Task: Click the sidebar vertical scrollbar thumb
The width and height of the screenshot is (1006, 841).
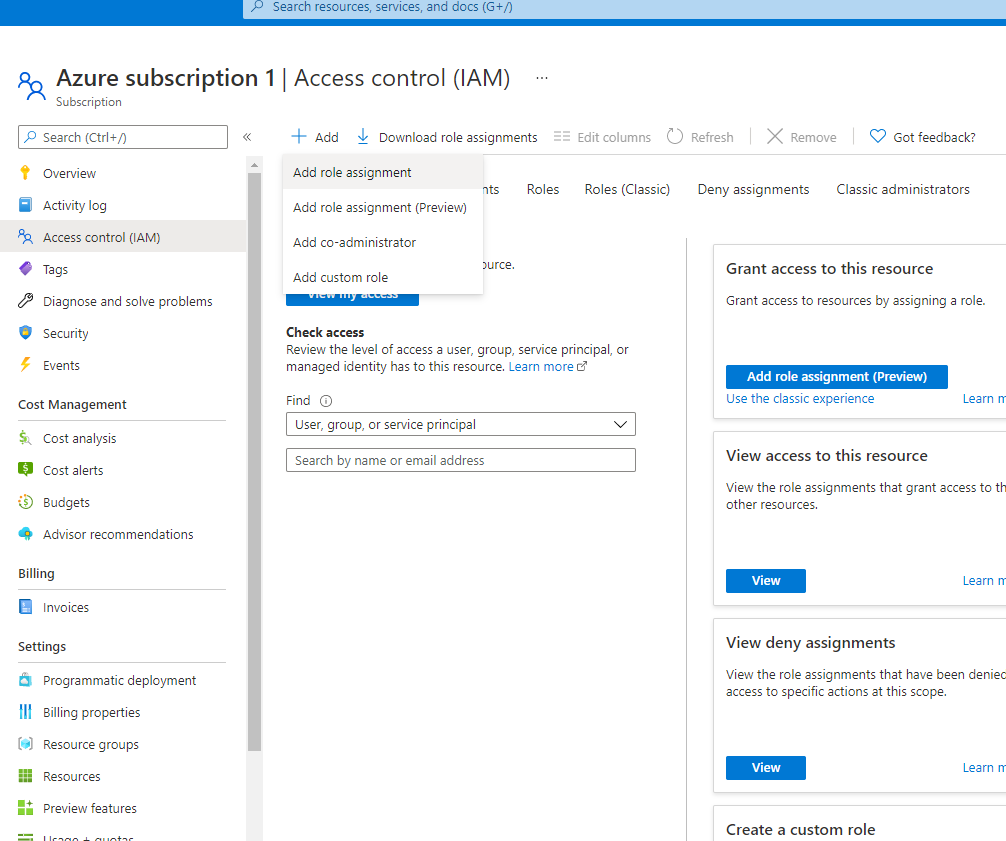Action: pos(254,462)
